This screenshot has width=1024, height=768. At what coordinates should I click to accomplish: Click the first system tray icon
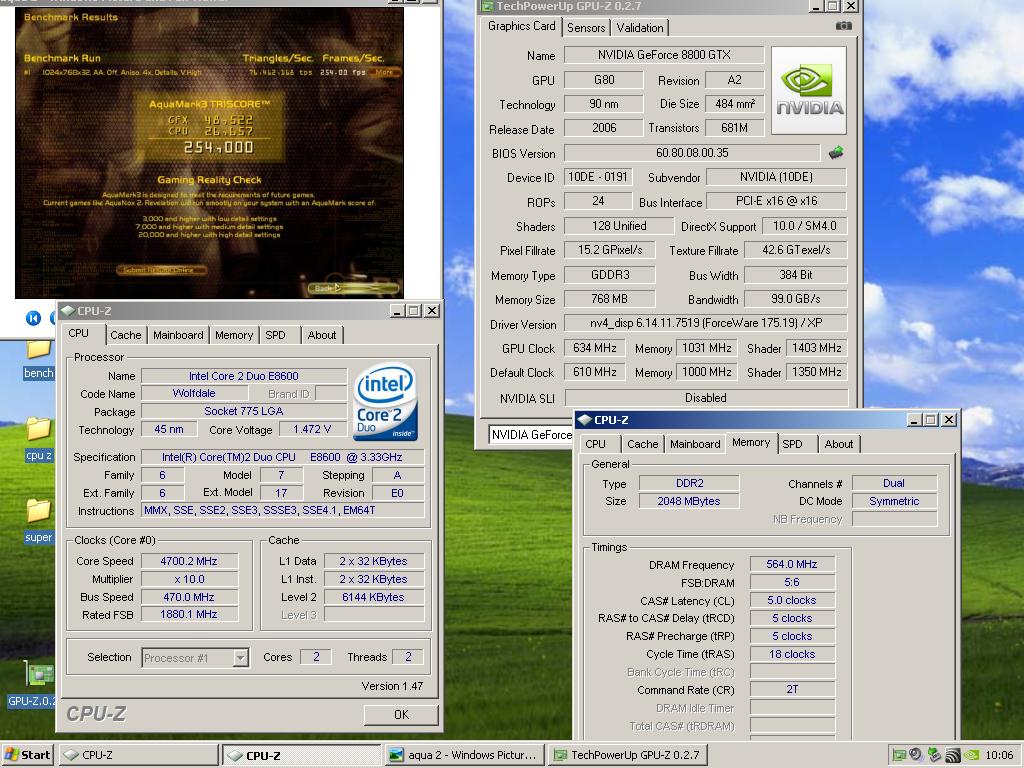click(899, 755)
